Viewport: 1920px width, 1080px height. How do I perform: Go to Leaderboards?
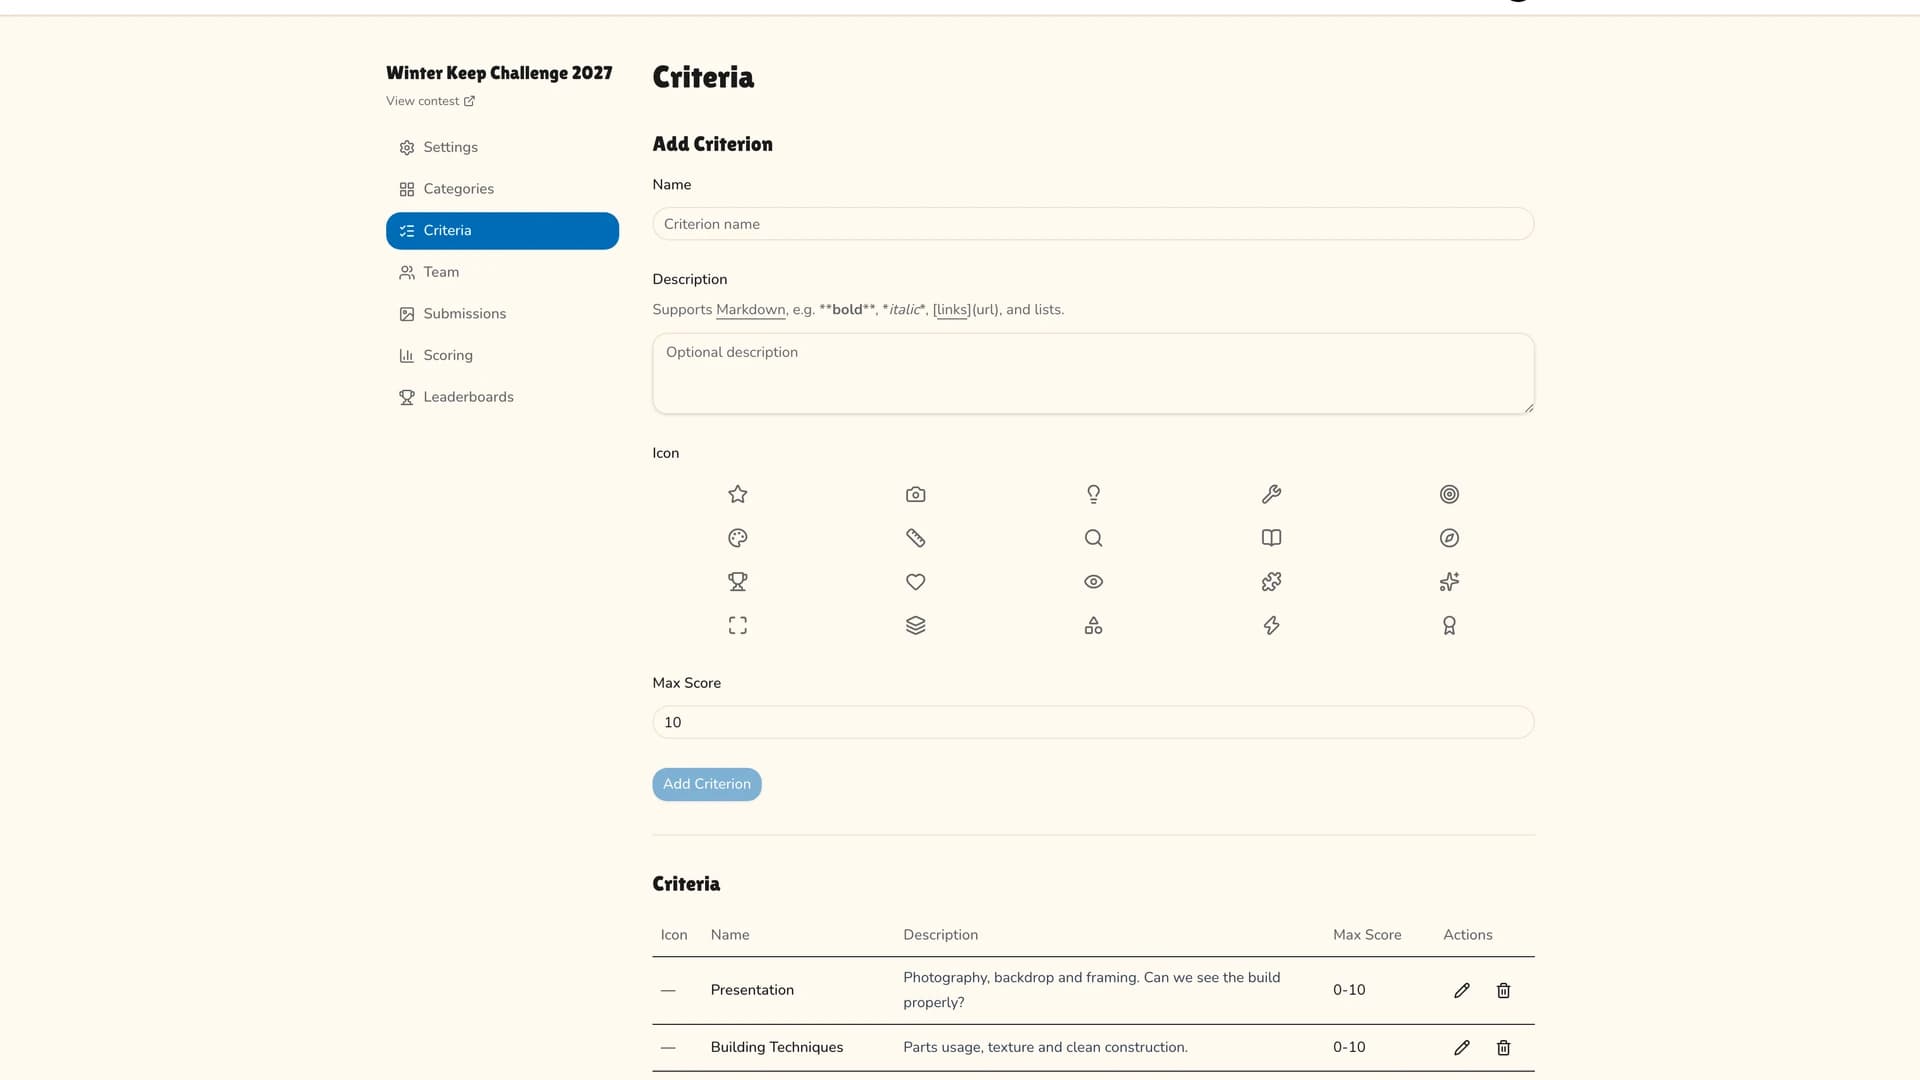pyautogui.click(x=502, y=397)
